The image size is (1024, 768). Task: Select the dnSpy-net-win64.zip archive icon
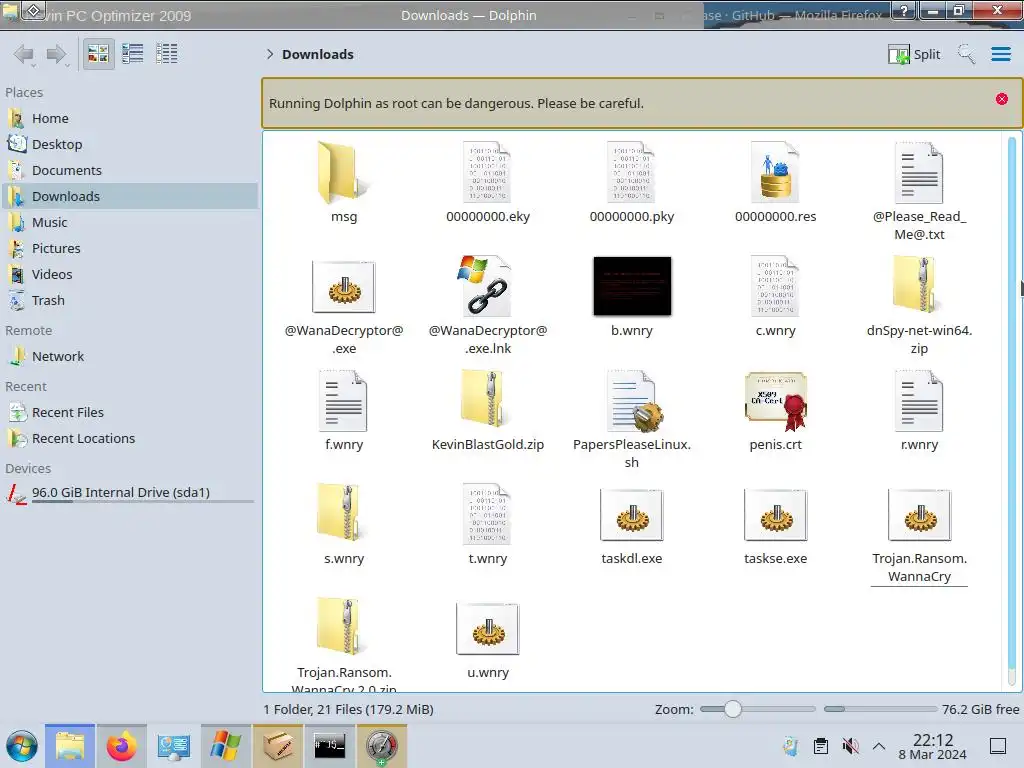coord(916,285)
